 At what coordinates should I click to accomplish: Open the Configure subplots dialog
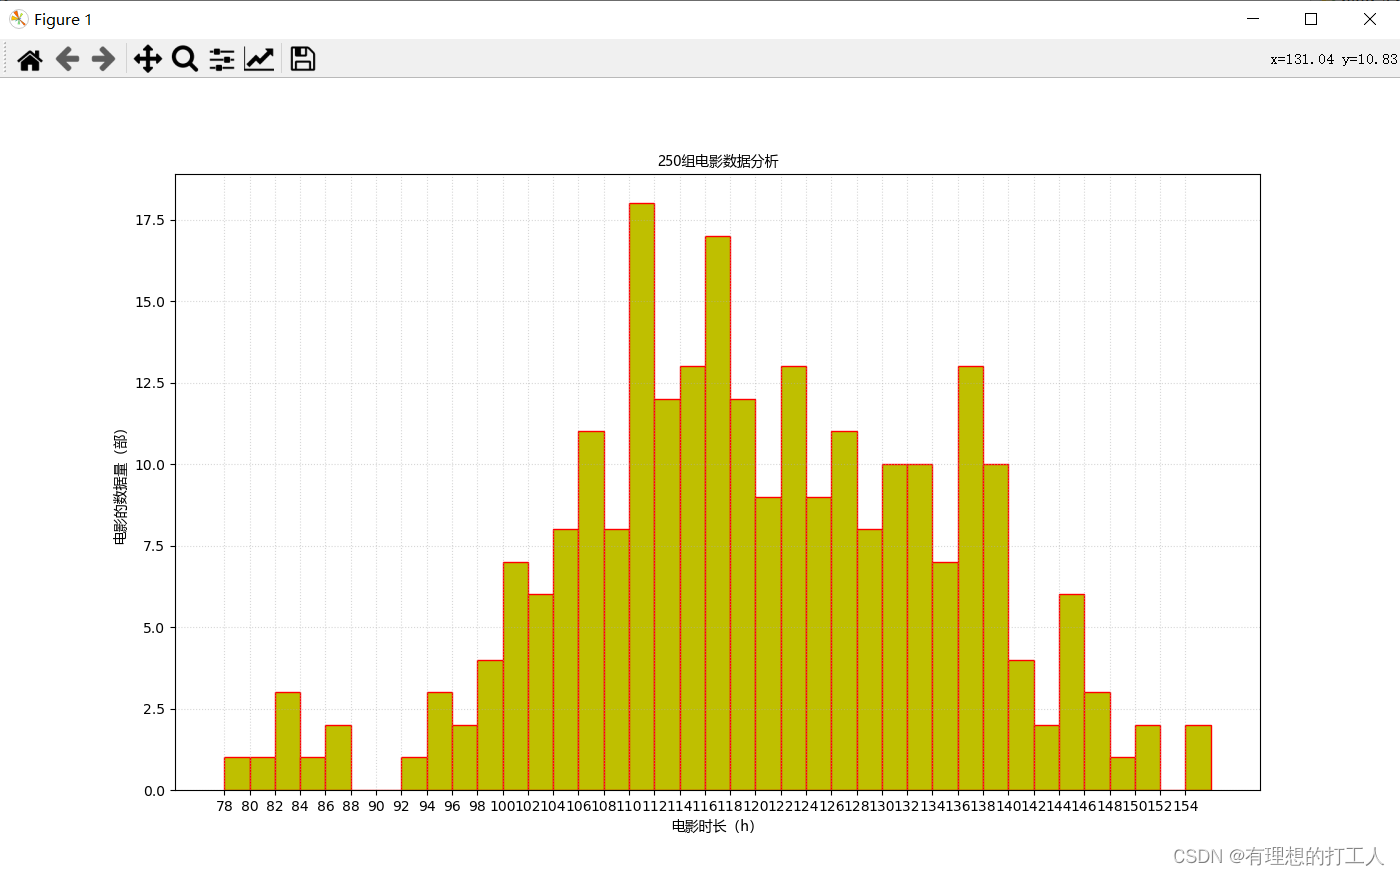tap(222, 59)
